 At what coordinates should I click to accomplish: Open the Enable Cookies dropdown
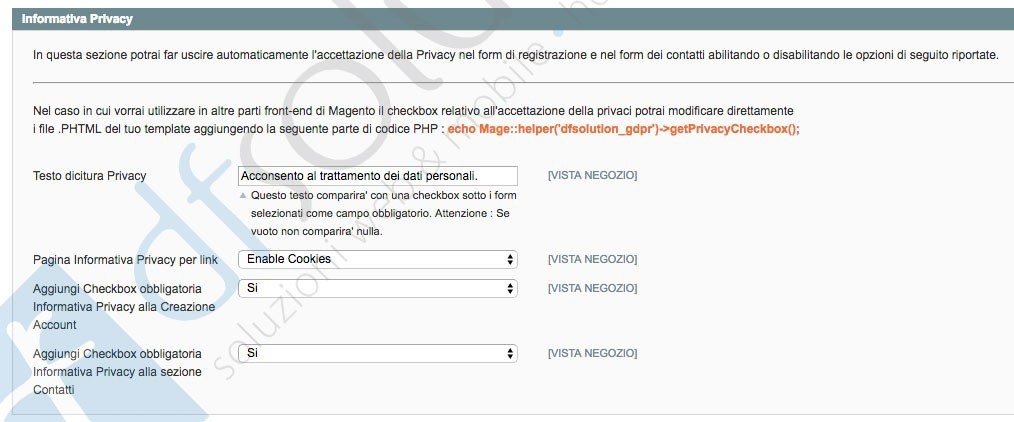(x=378, y=260)
